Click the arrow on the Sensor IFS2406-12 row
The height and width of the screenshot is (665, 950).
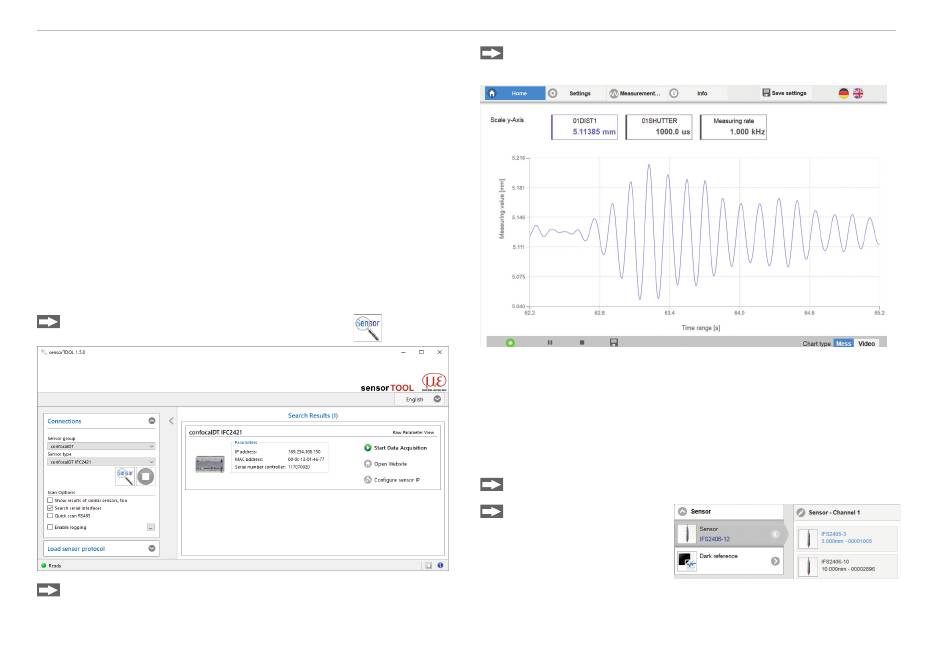click(x=776, y=534)
